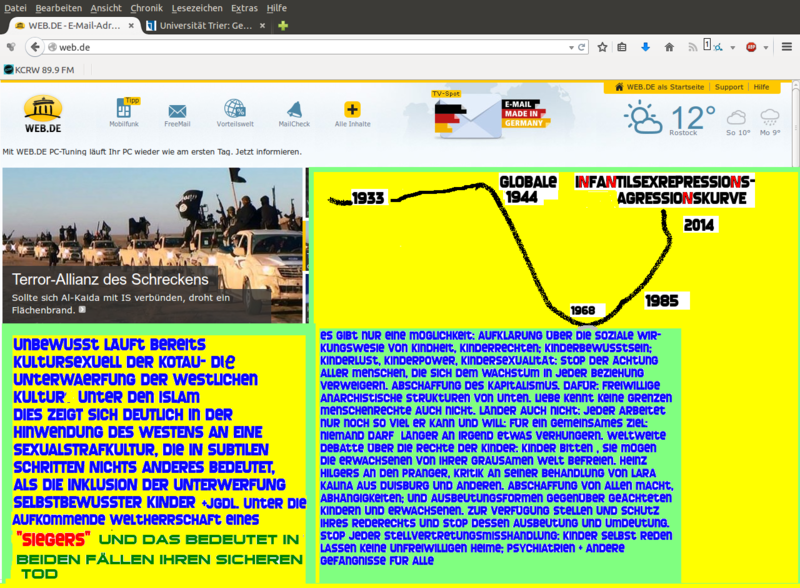Go to the browser home page icon
Image resolution: width=800 pixels, height=588 pixels.
[669, 46]
